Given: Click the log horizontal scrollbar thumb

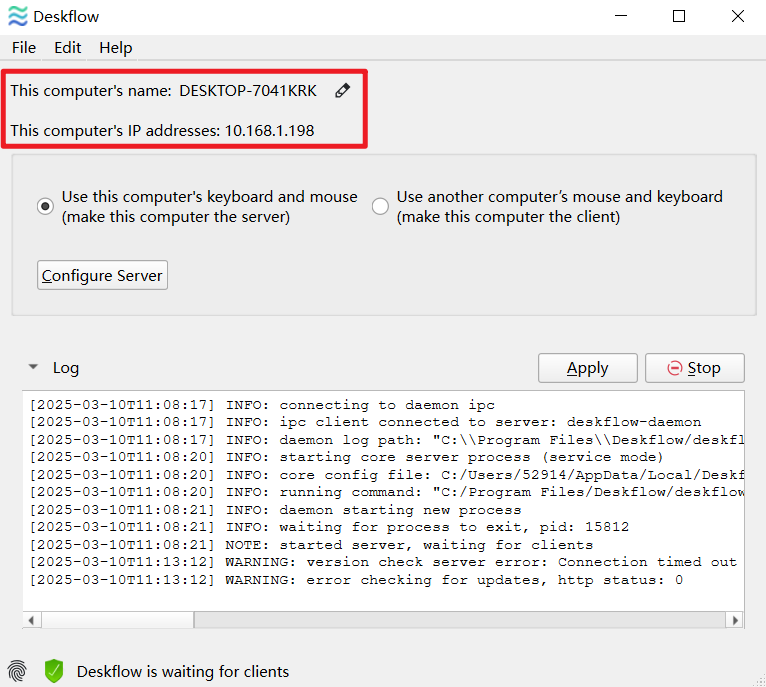Looking at the screenshot, I should click(x=118, y=620).
